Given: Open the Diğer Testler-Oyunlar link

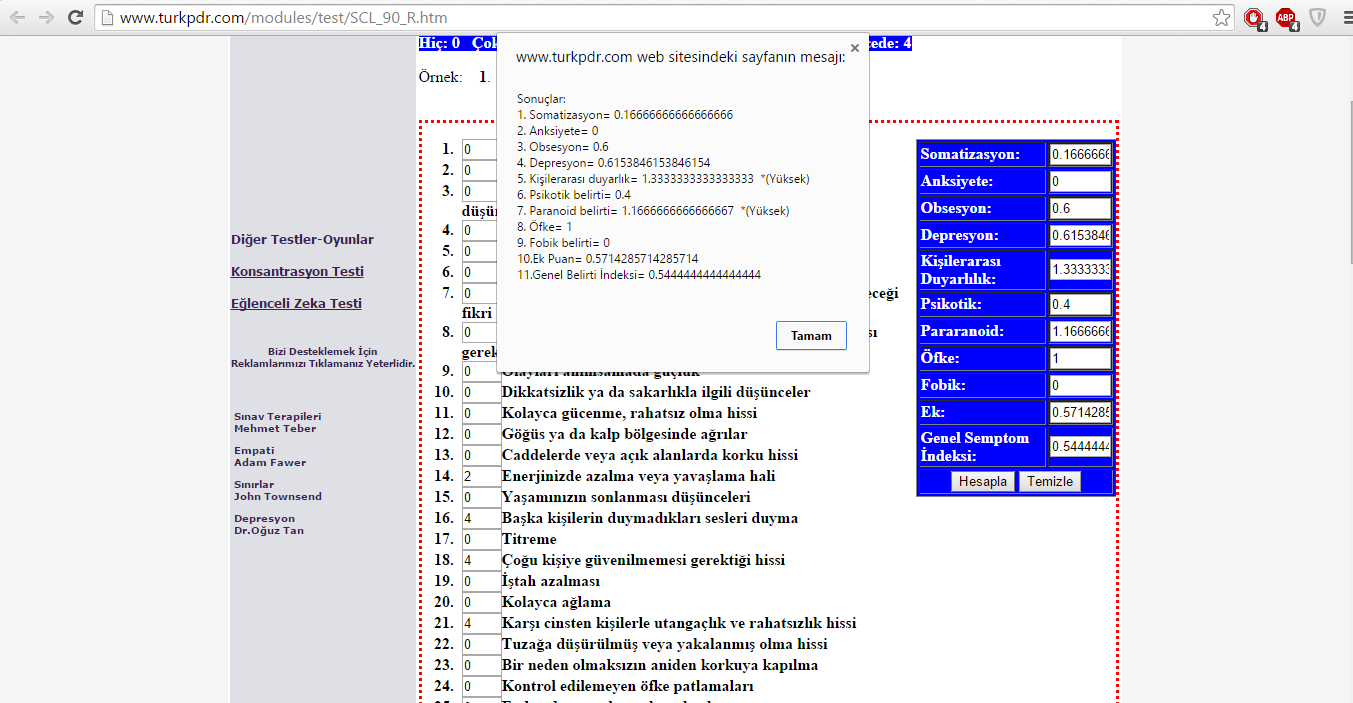Looking at the screenshot, I should pyautogui.click(x=302, y=240).
